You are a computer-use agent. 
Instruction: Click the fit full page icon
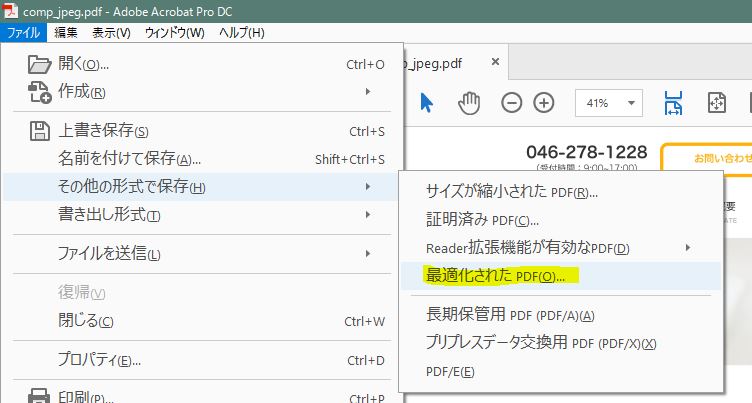(717, 103)
